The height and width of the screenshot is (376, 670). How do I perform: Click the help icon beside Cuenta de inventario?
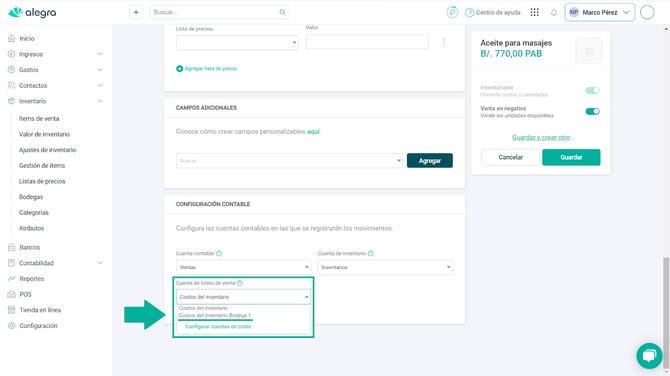(370, 253)
